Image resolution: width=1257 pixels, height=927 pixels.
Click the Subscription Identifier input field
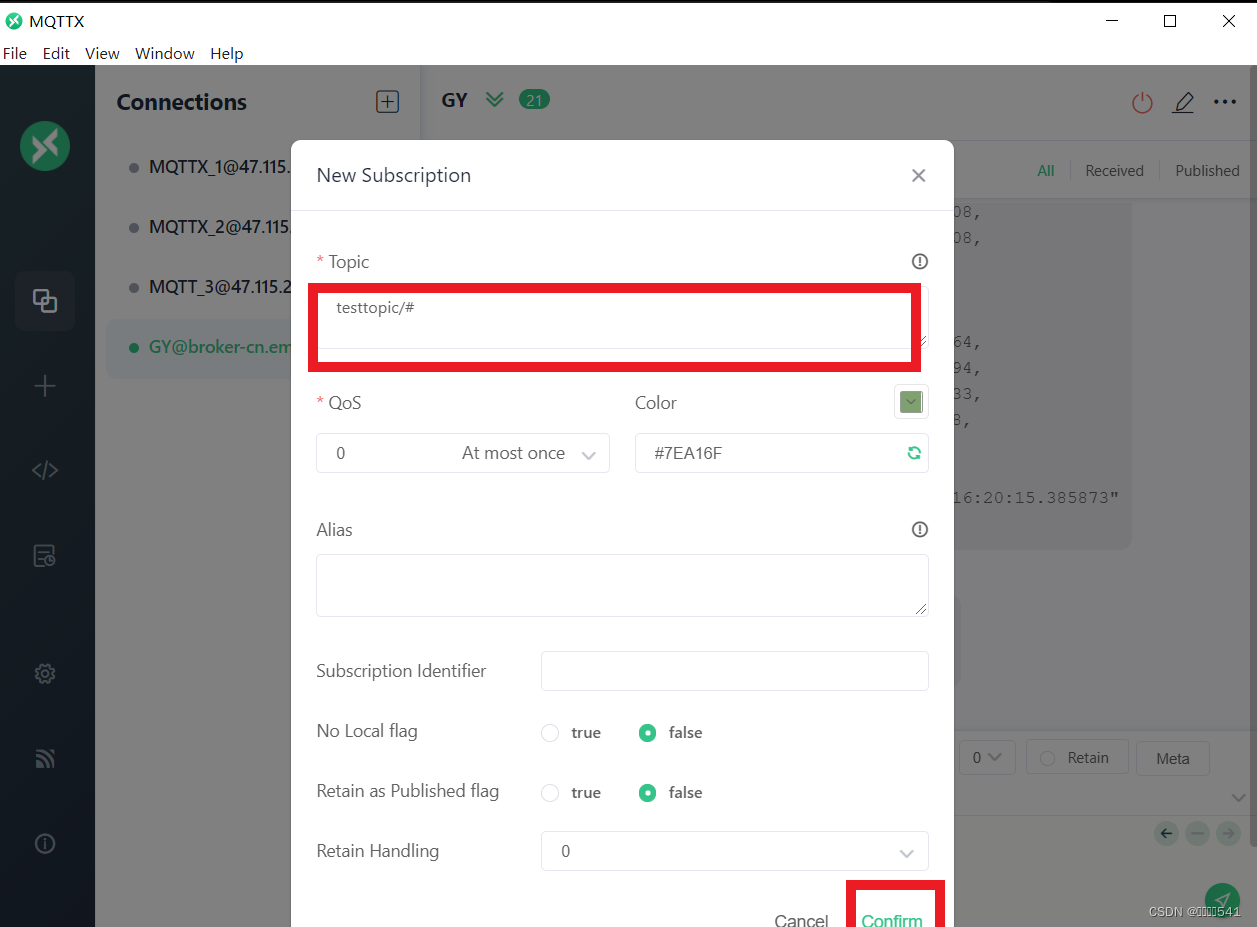(734, 671)
